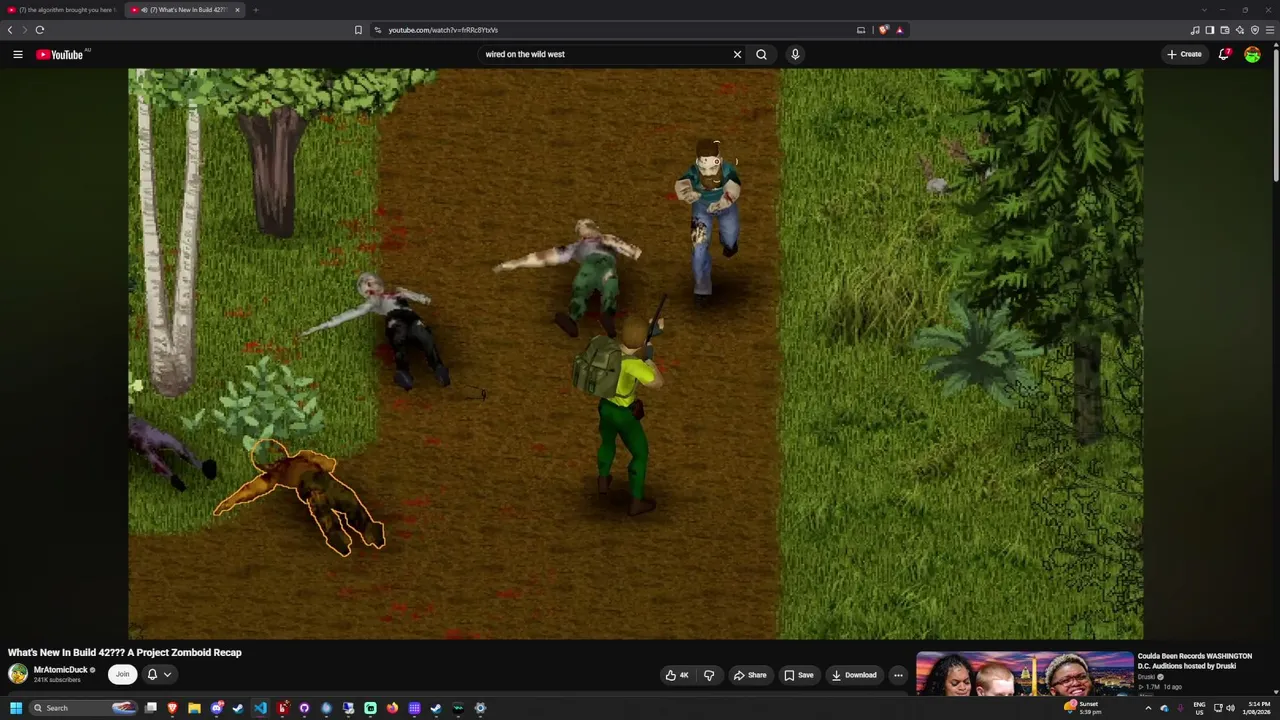Save the video to a playlist
The image size is (1280, 720).
[798, 675]
